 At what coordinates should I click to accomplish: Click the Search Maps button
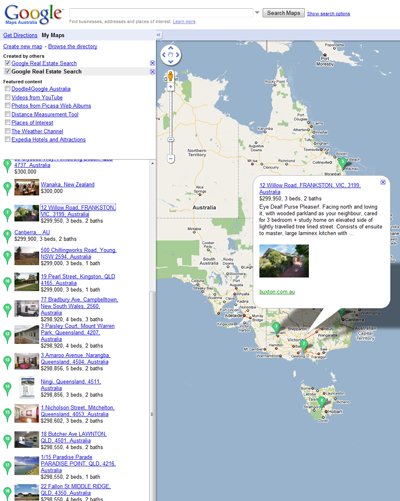point(283,13)
